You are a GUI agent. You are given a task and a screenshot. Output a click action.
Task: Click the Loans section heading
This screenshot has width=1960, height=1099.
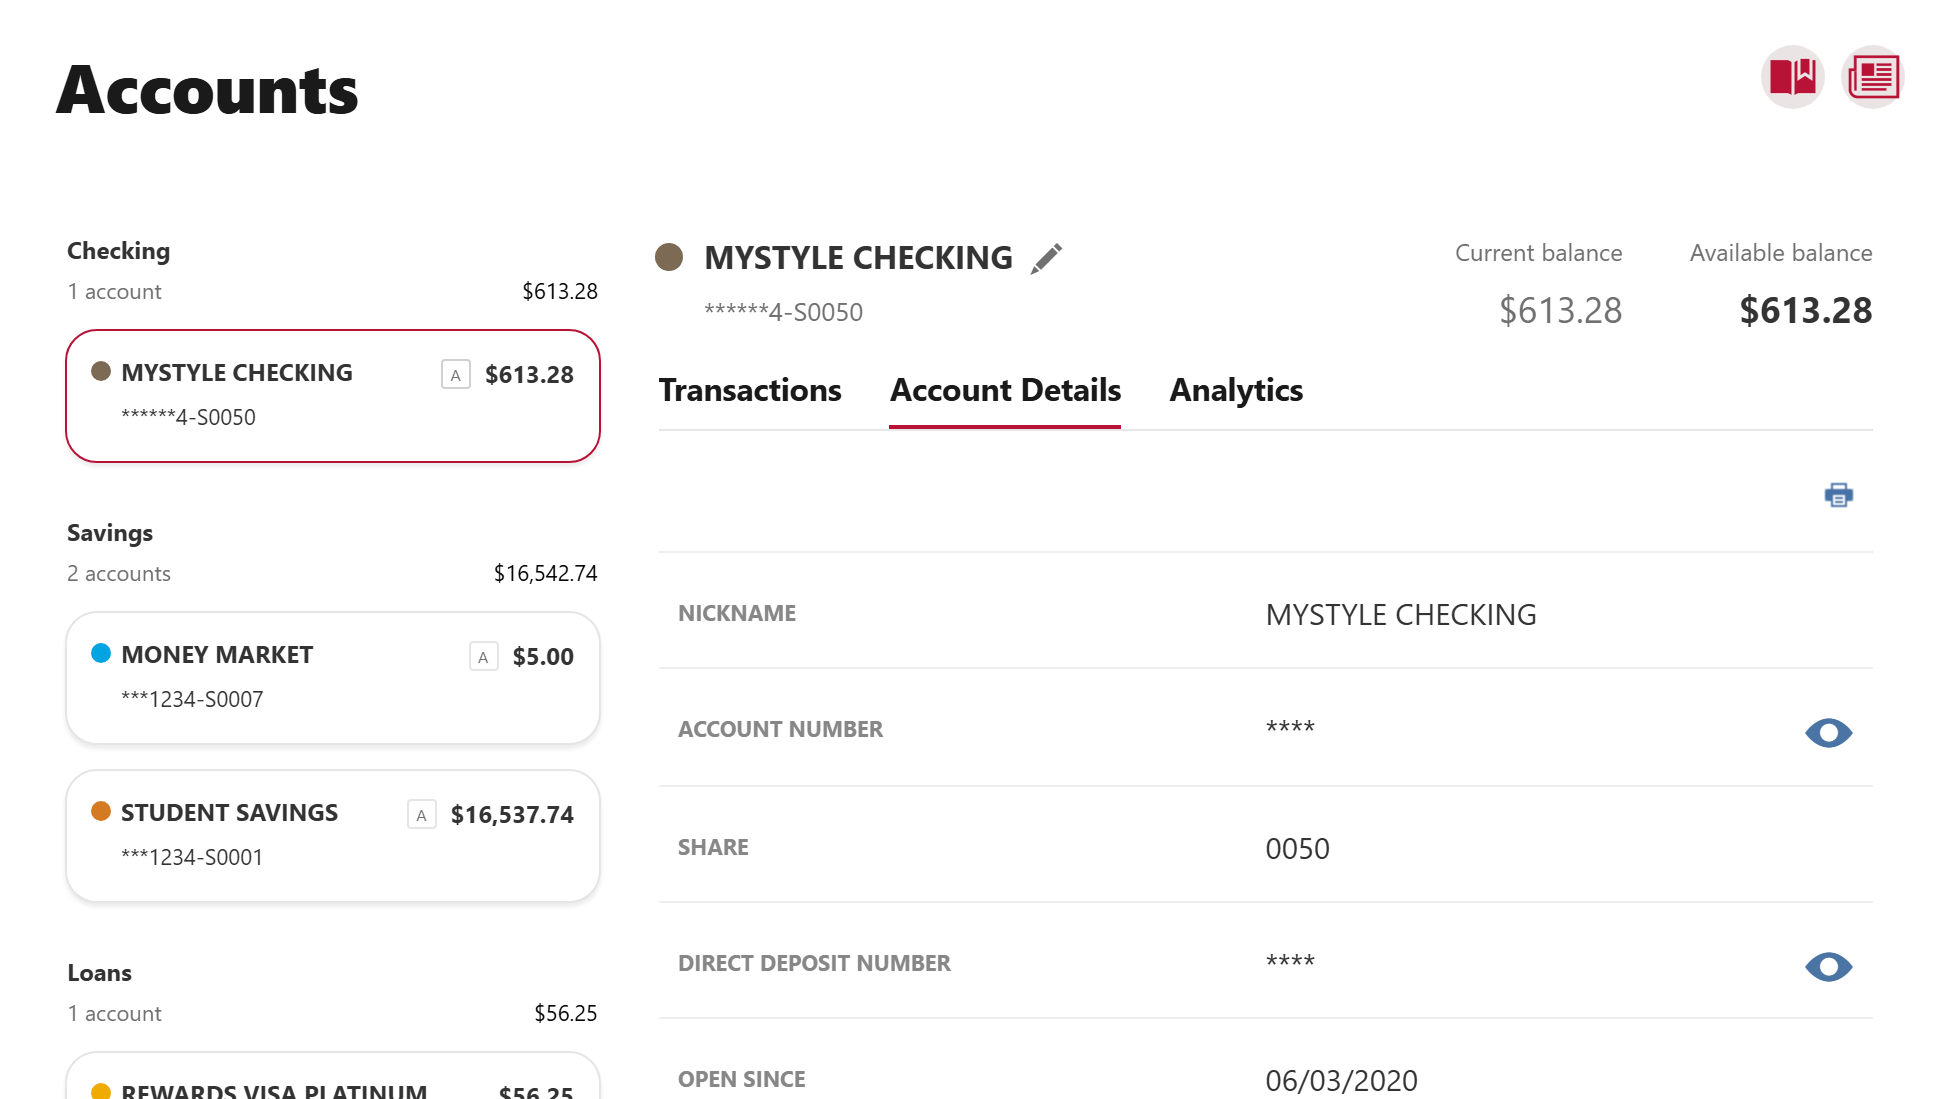[99, 973]
